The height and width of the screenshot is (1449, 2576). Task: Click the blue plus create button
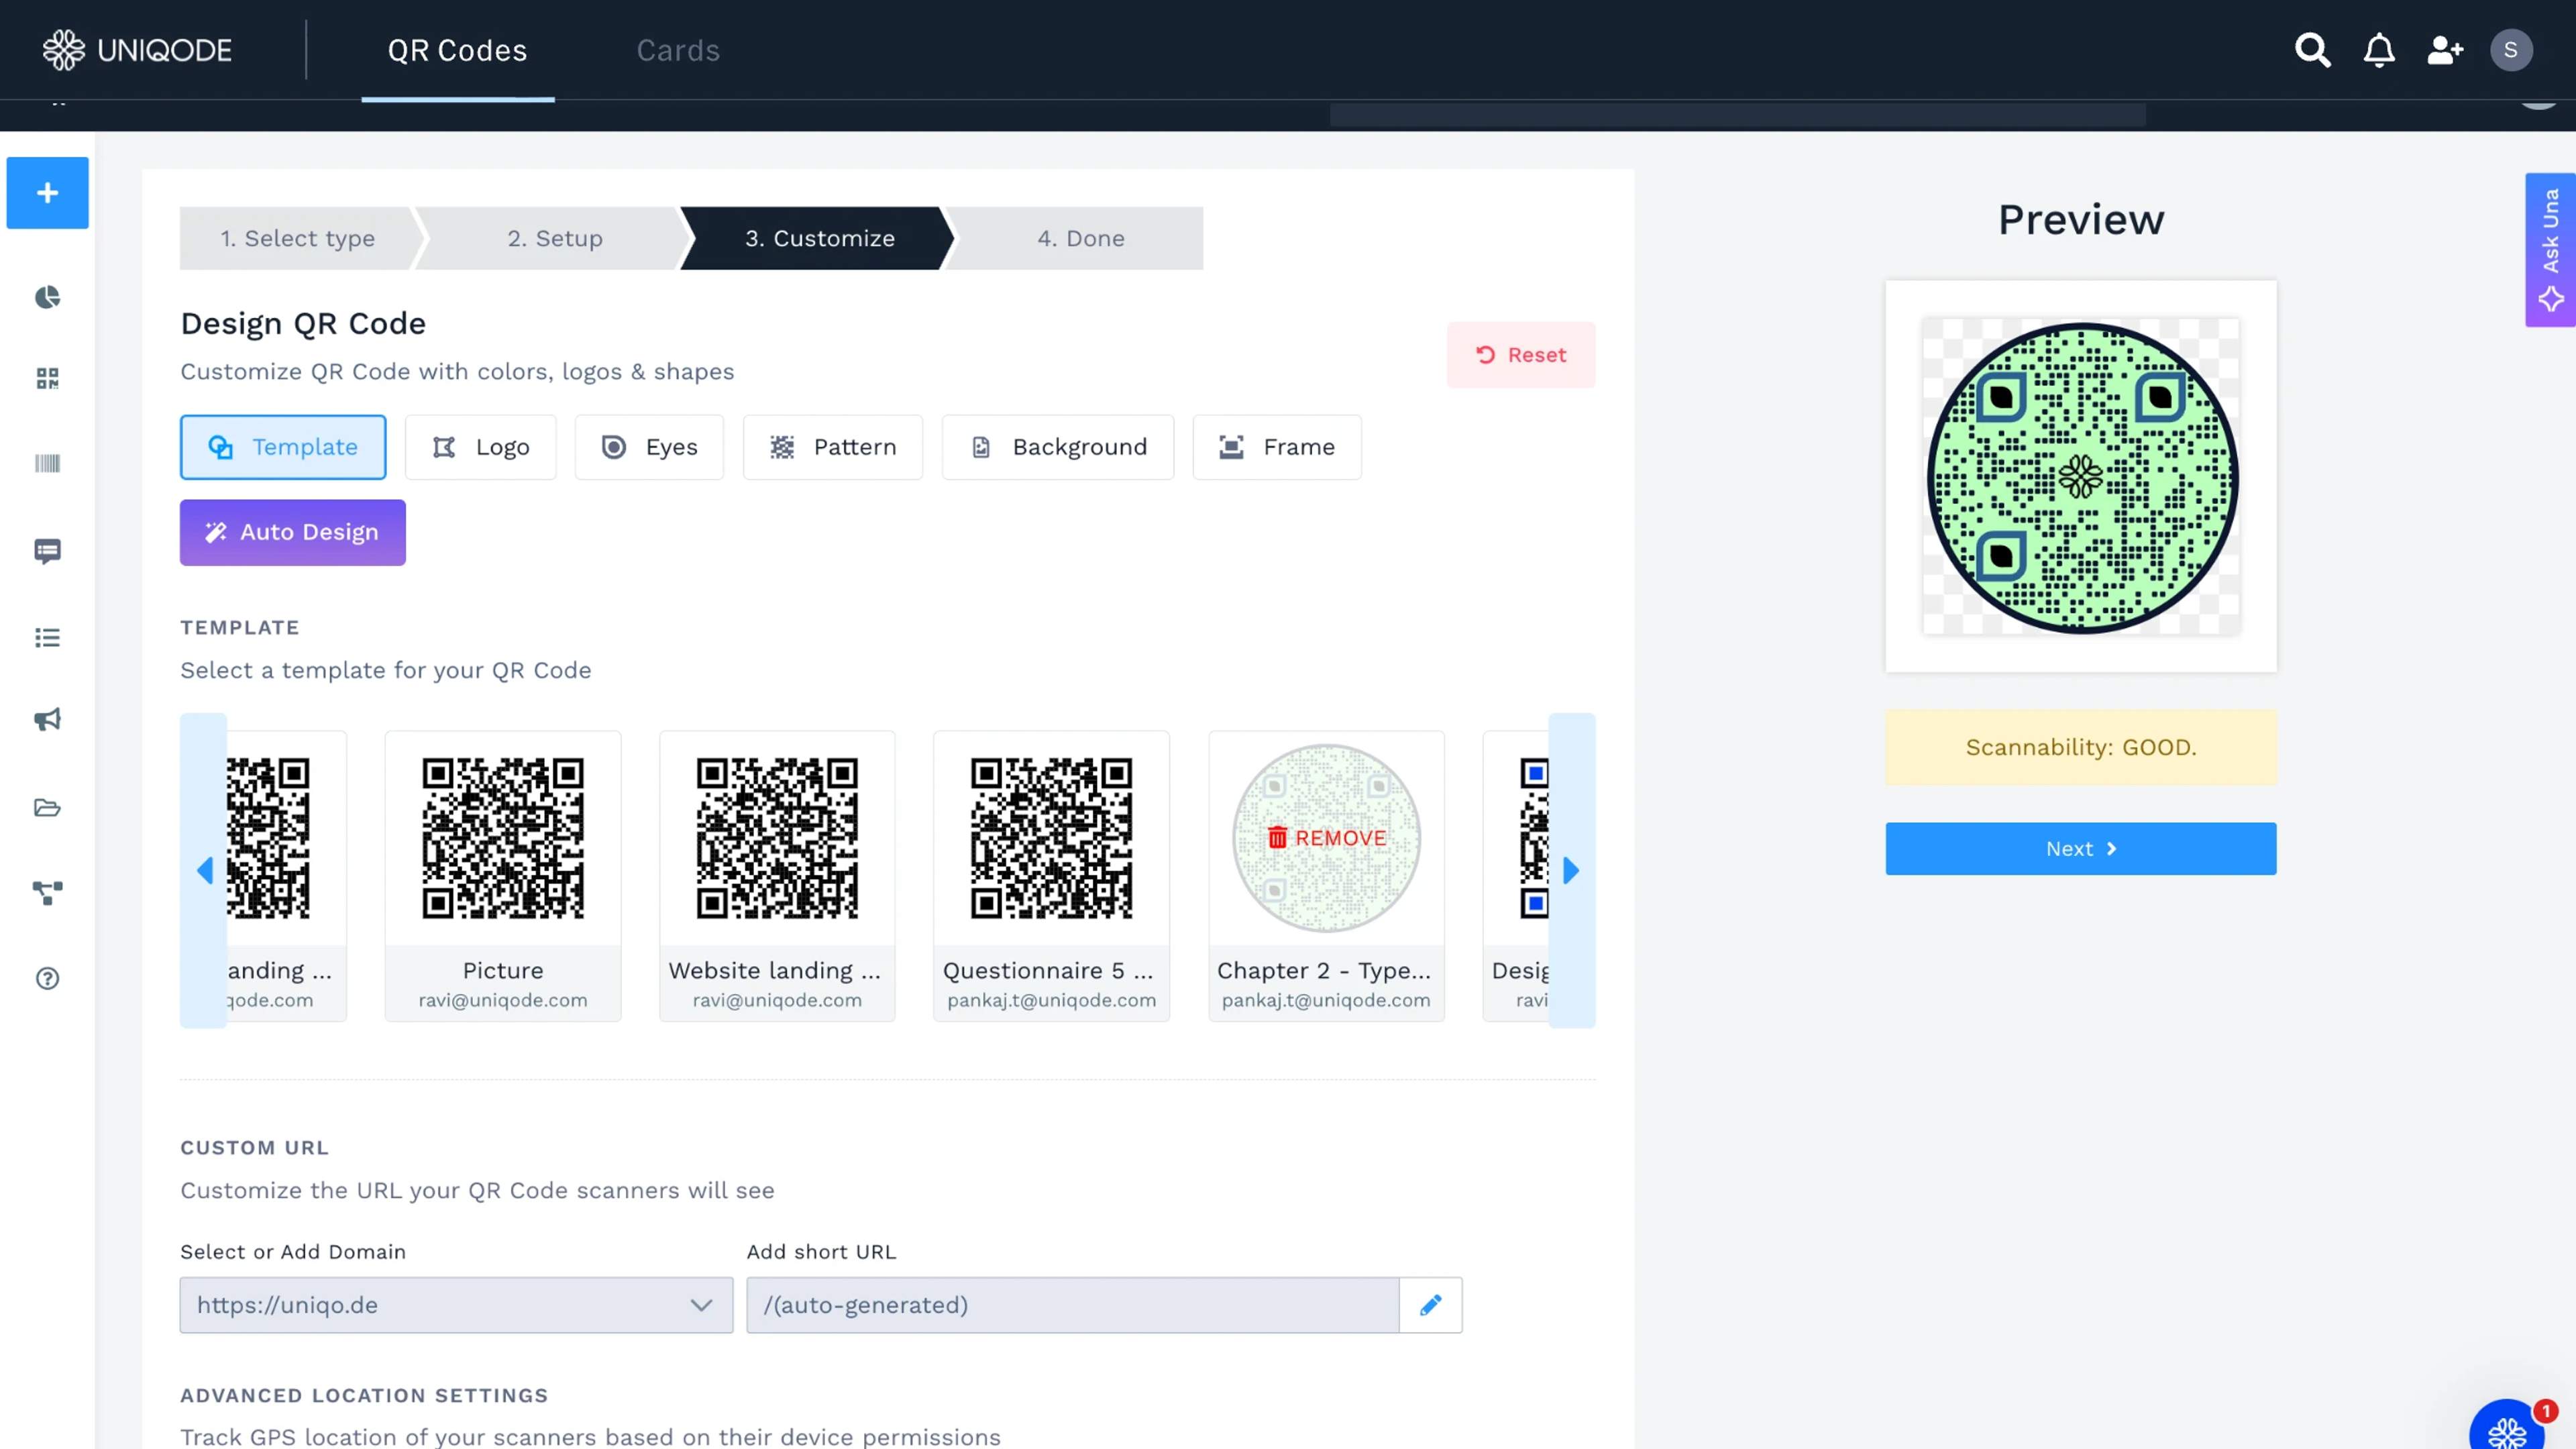[x=47, y=192]
